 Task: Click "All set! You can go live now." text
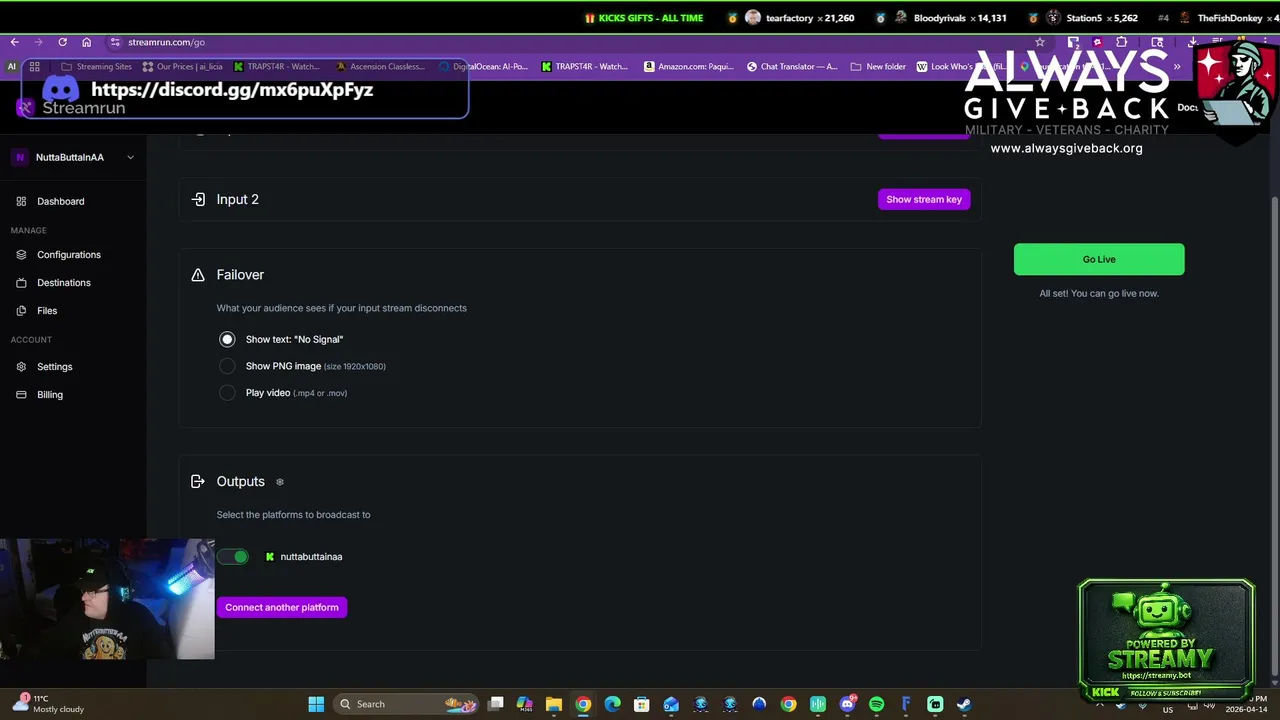(1099, 294)
